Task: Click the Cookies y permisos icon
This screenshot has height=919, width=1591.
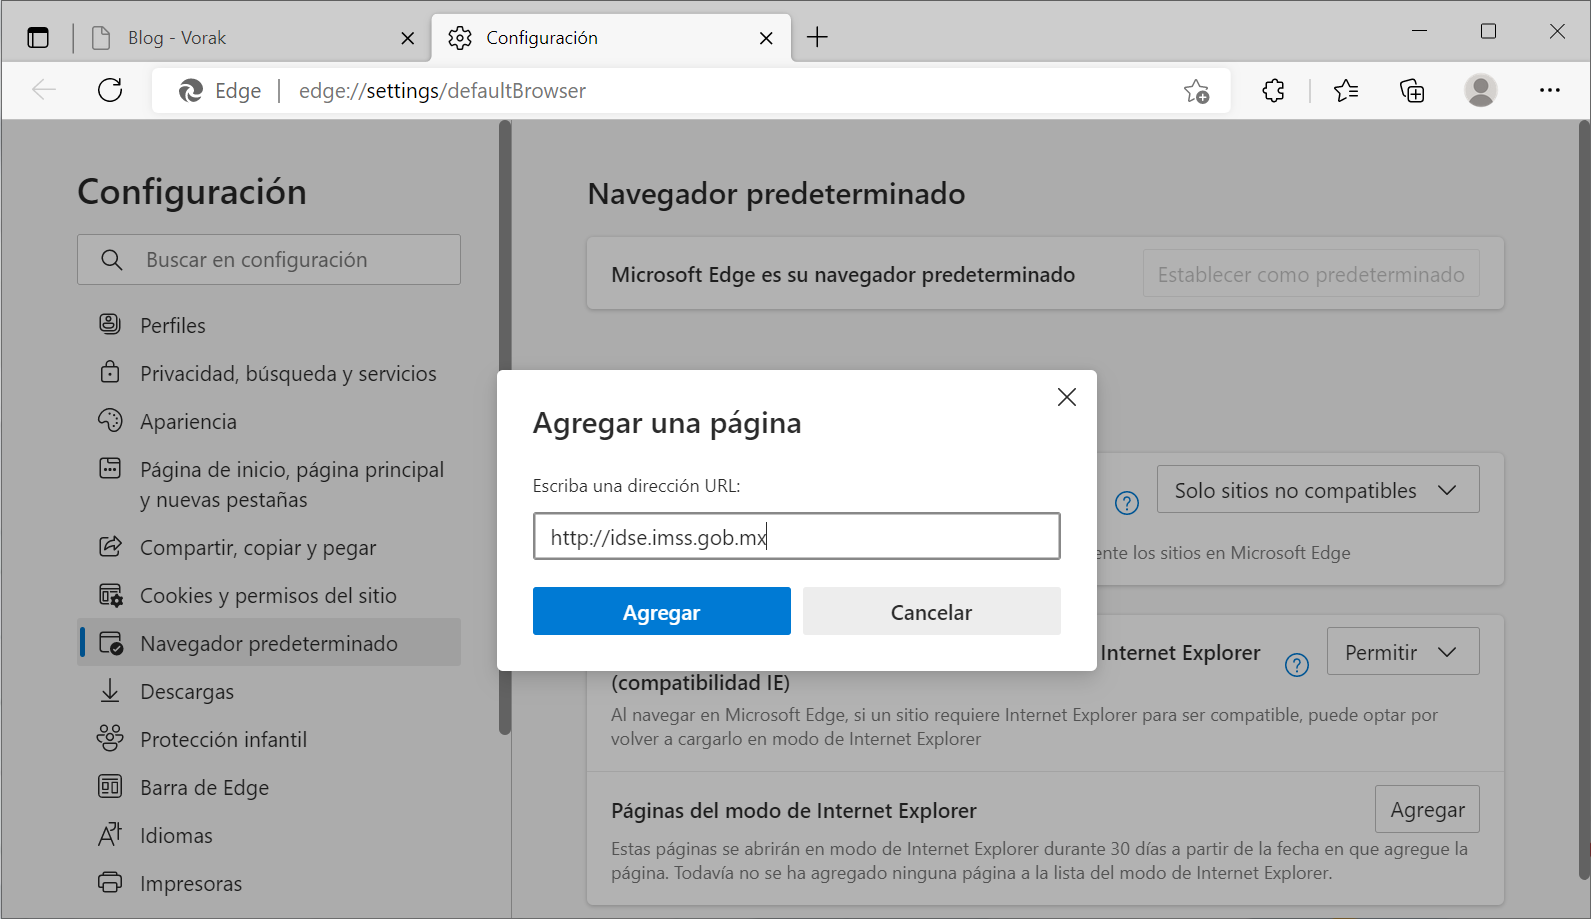Action: tap(110, 595)
